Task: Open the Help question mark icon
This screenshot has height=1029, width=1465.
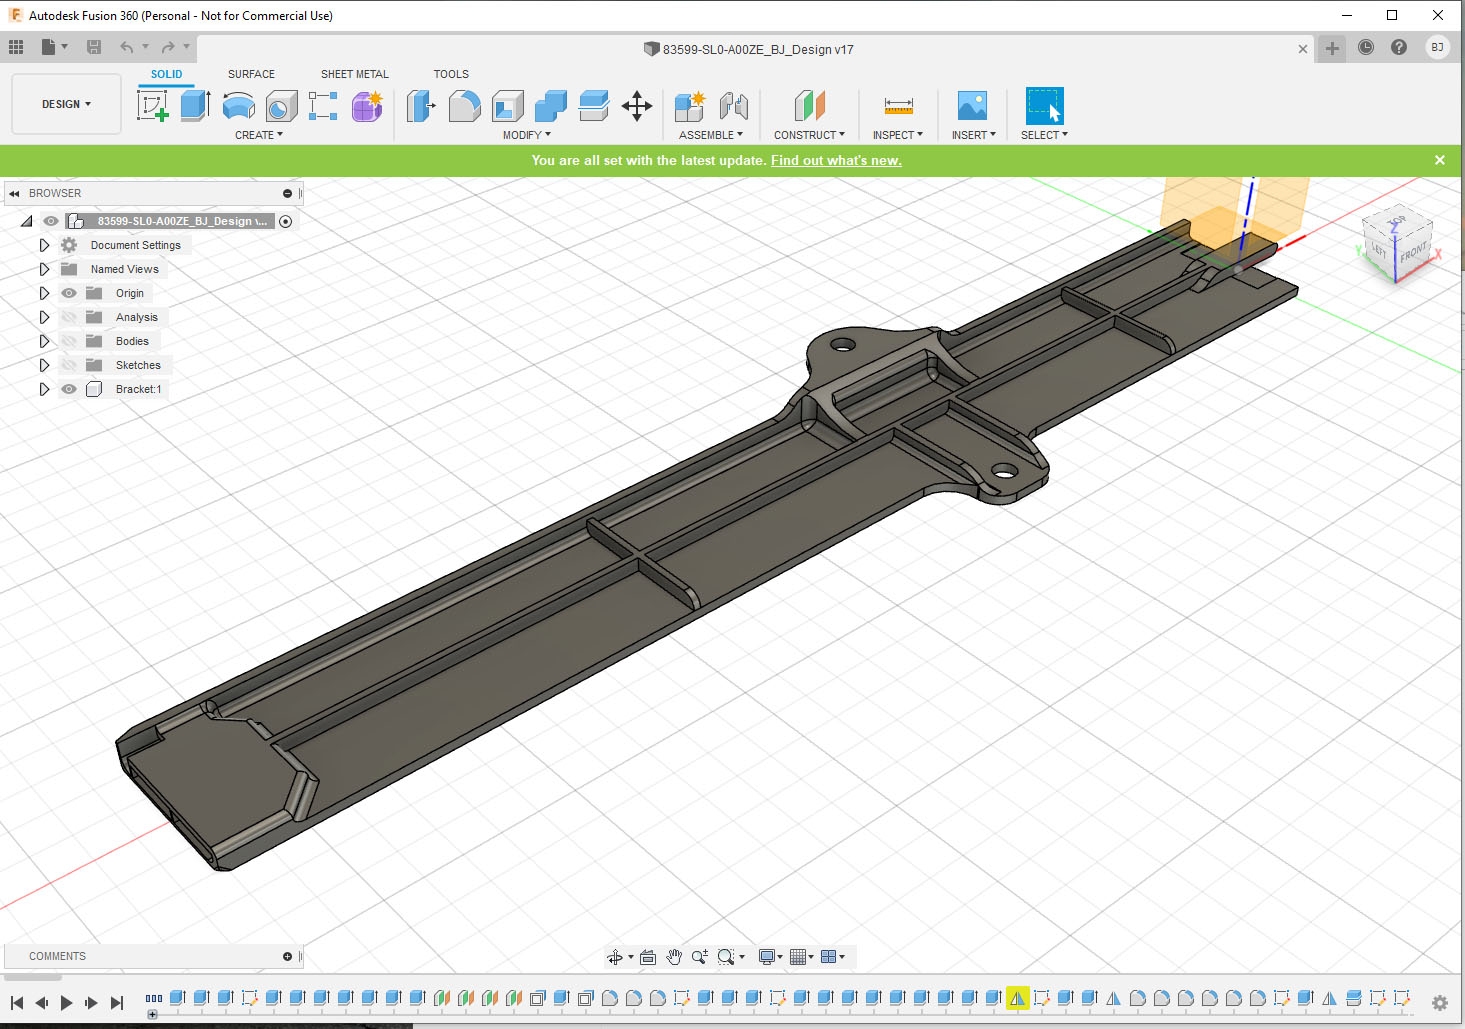Action: 1399,47
